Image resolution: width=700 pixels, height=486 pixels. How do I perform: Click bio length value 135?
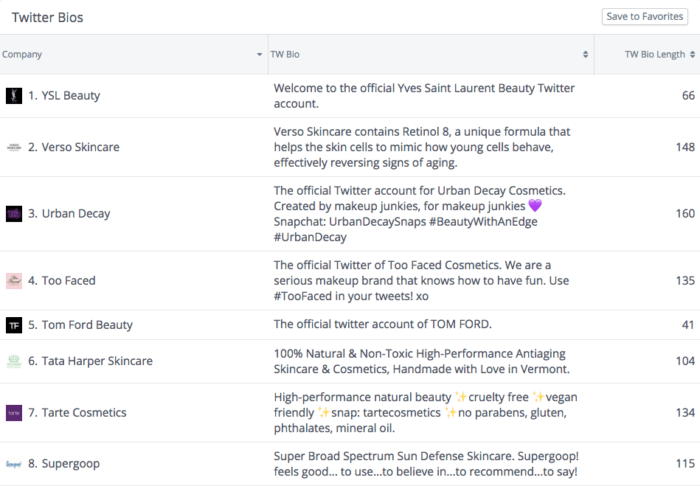coord(685,281)
